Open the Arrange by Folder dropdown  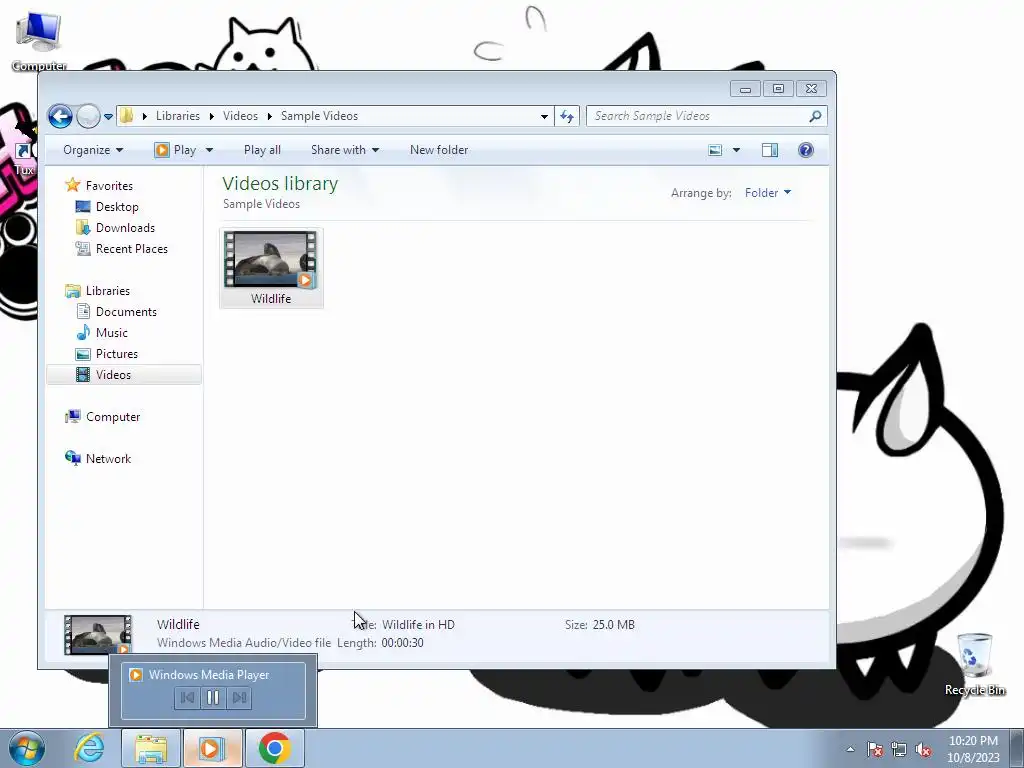pyautogui.click(x=768, y=193)
